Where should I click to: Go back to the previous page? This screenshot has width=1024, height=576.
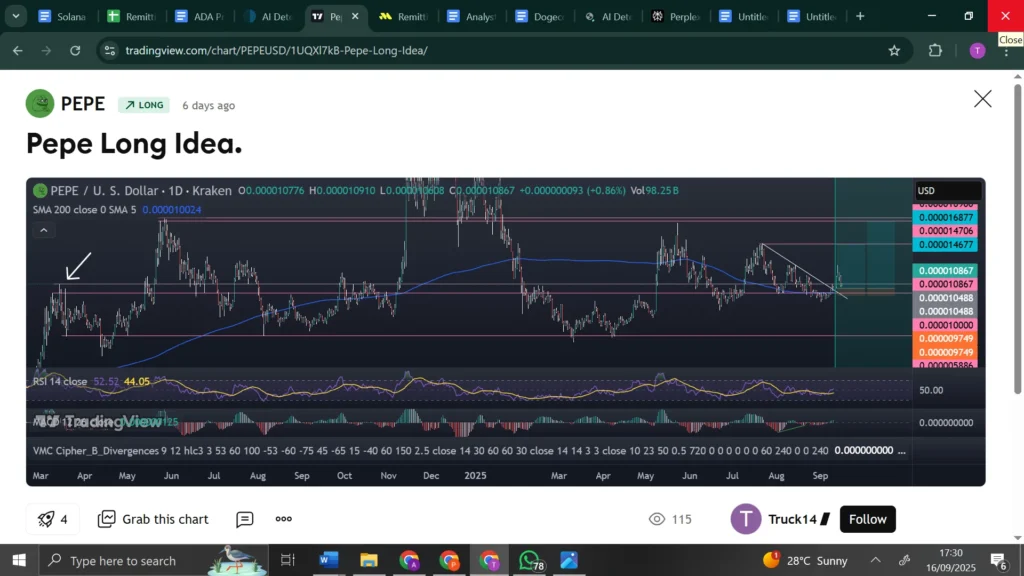18,50
